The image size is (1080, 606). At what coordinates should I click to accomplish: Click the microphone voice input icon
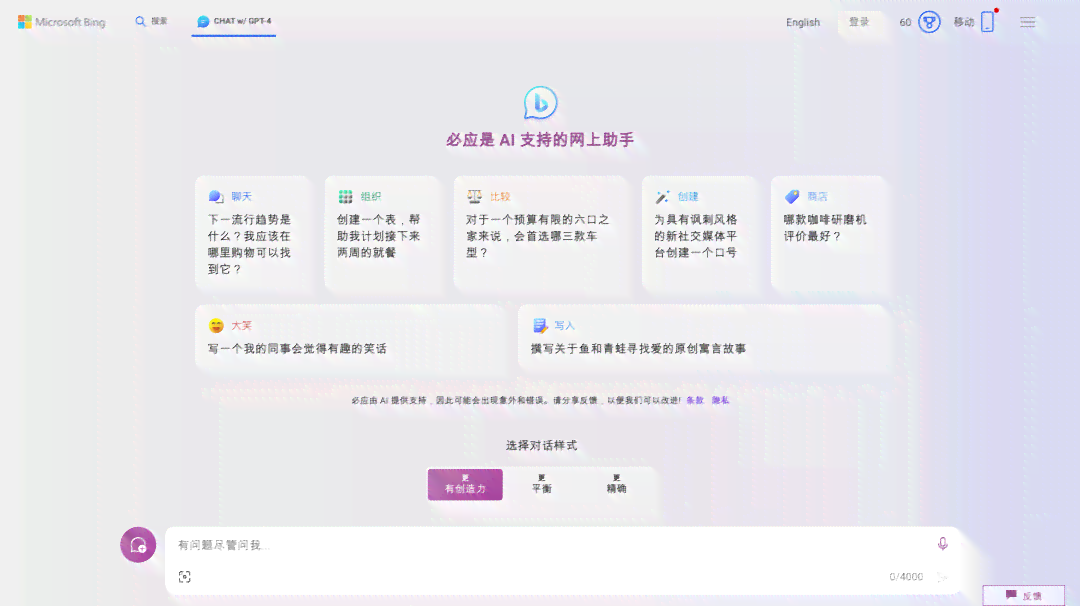coord(943,544)
